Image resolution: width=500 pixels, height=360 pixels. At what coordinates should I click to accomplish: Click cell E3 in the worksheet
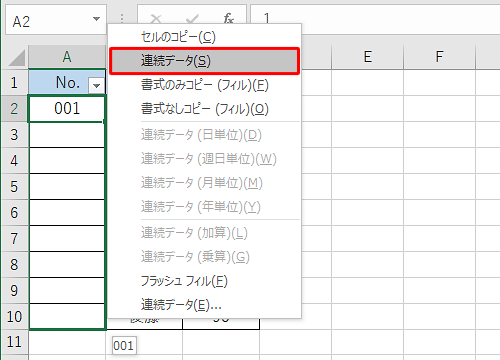point(368,135)
